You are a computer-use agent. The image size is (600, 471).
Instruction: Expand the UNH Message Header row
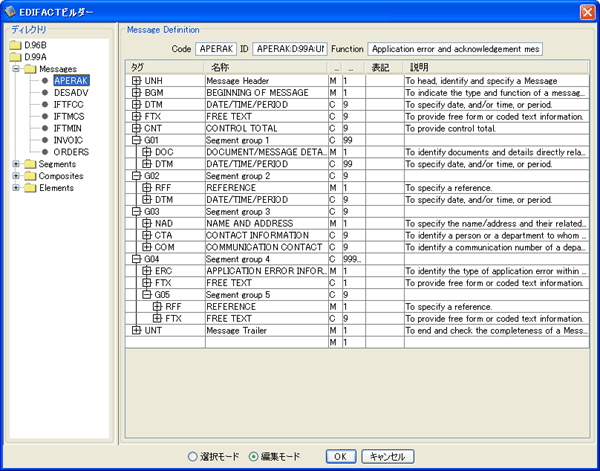click(136, 80)
